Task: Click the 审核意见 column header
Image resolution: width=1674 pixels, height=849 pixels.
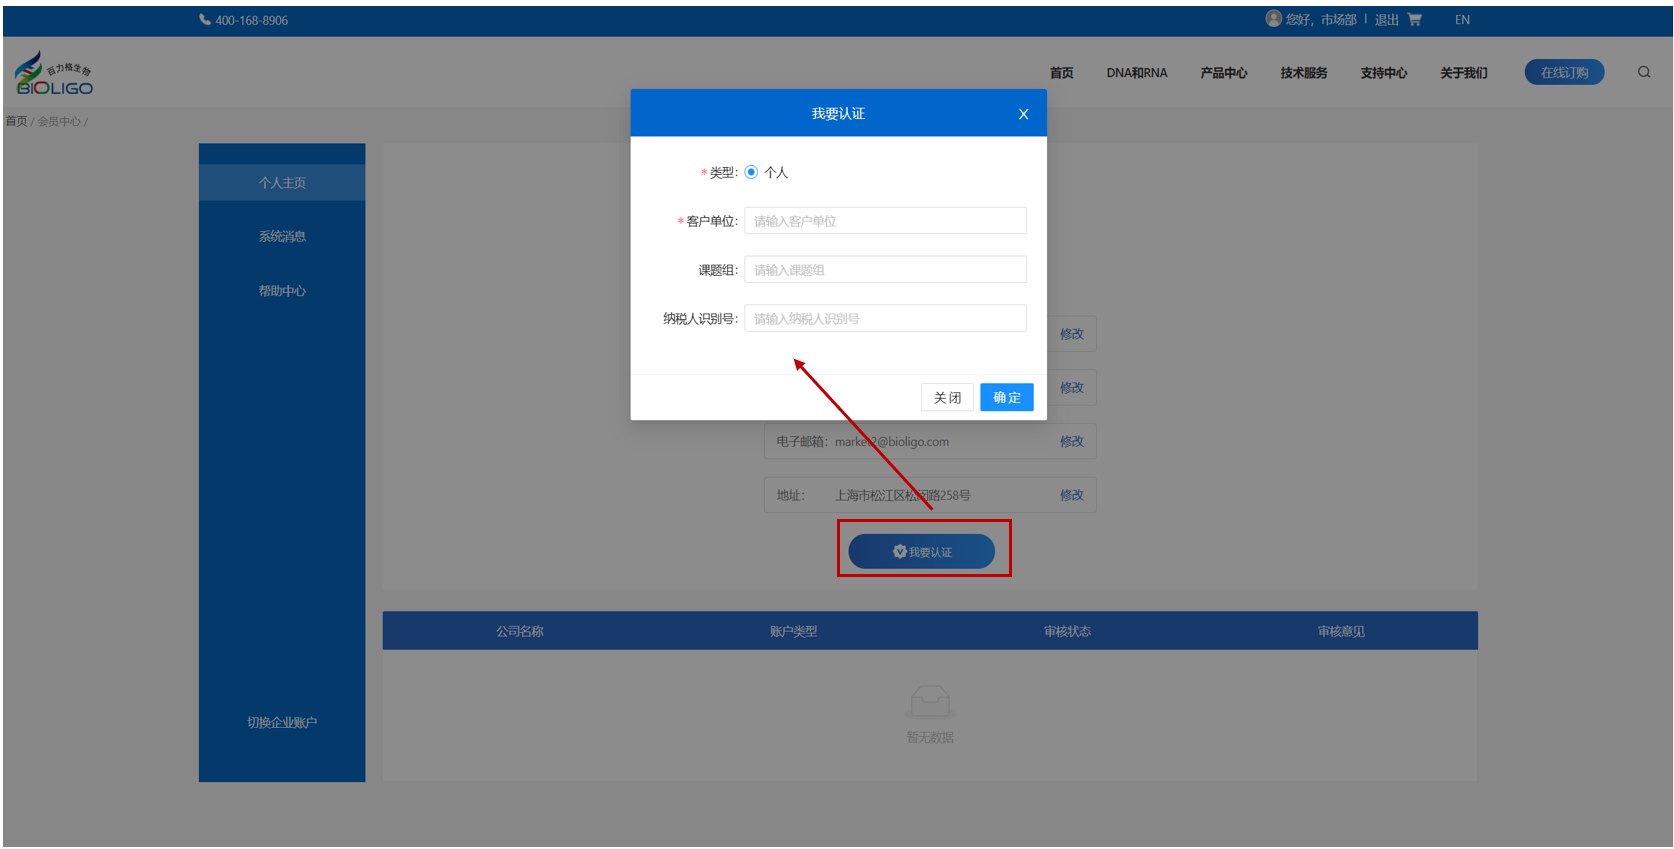Action: pos(1341,632)
